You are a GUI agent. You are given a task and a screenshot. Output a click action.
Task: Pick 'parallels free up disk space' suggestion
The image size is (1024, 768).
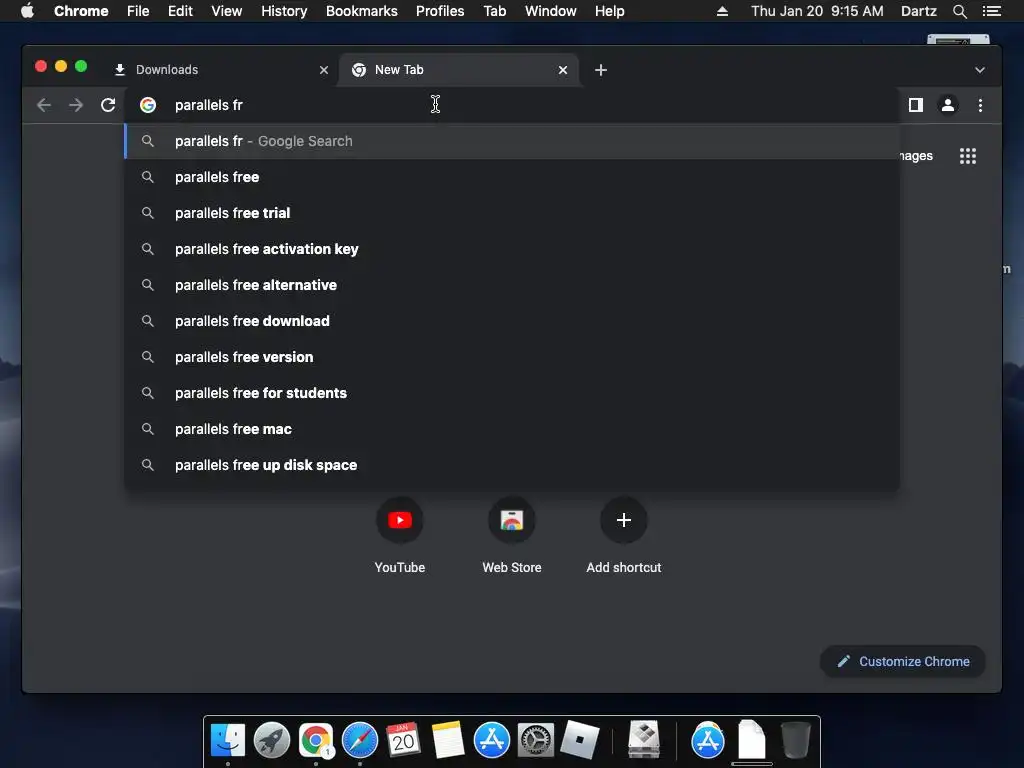tap(512, 465)
